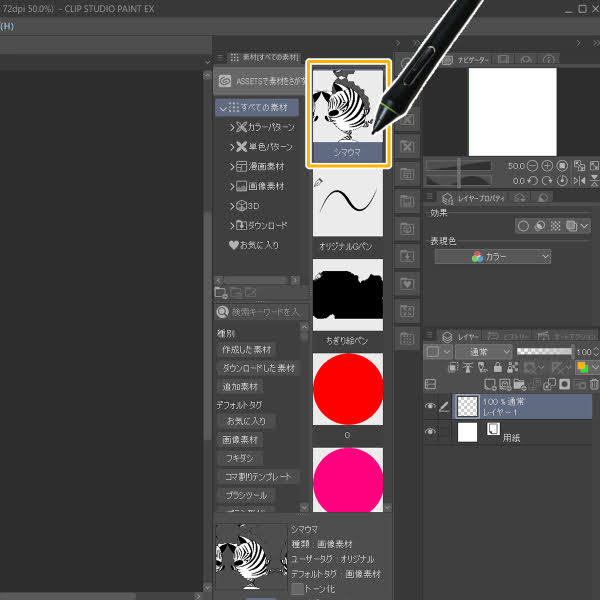Switch to the 素材 material tab
The image size is (600, 600).
point(266,57)
